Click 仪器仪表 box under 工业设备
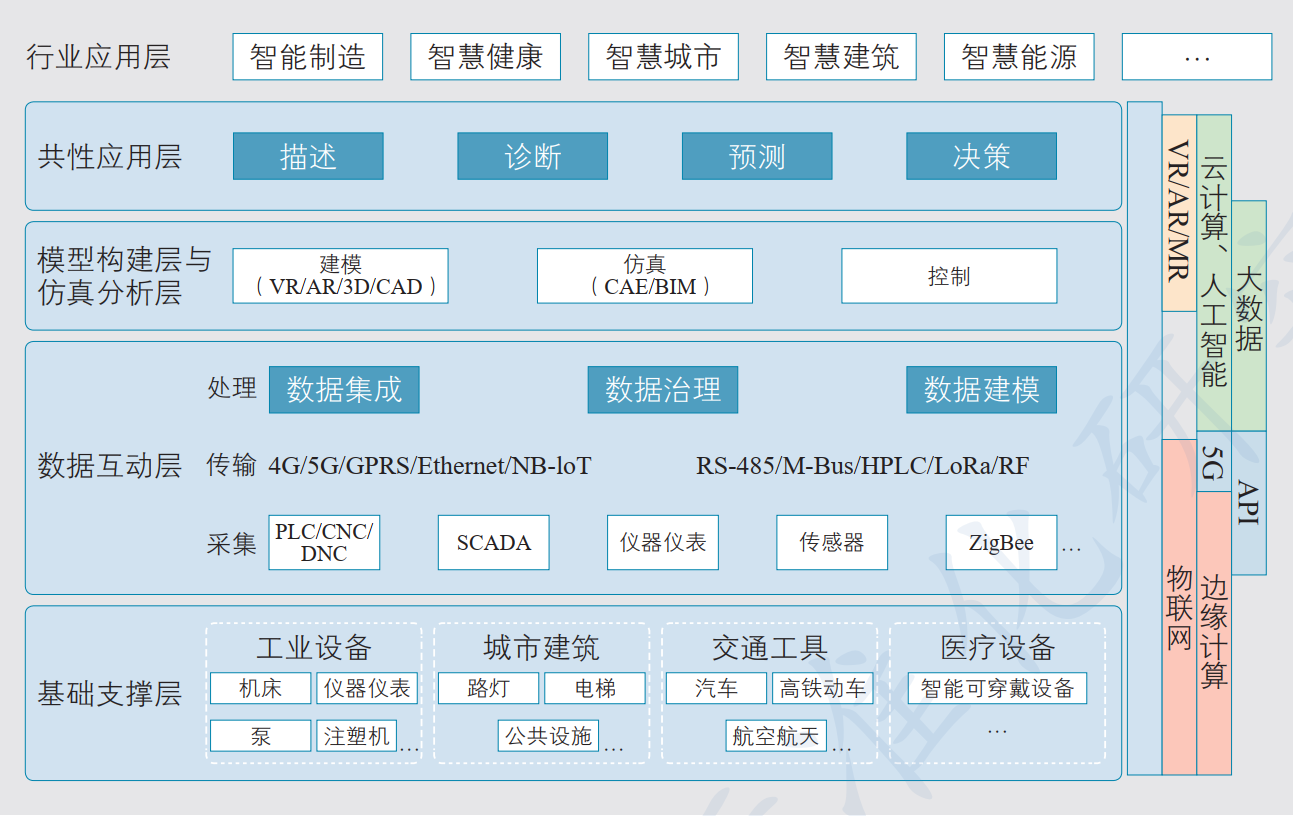Image resolution: width=1293 pixels, height=816 pixels. click(367, 688)
